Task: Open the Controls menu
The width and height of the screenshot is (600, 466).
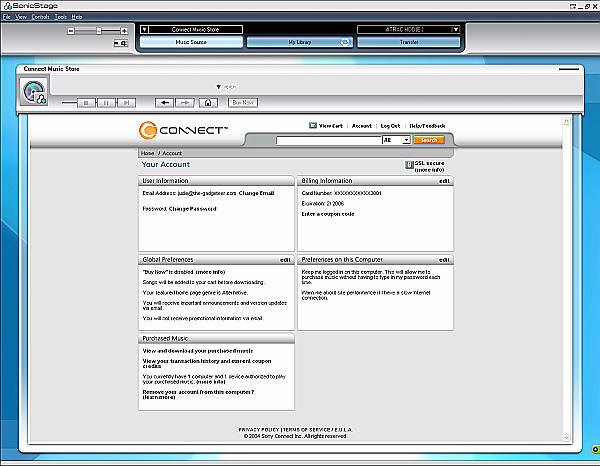Action: [x=40, y=17]
